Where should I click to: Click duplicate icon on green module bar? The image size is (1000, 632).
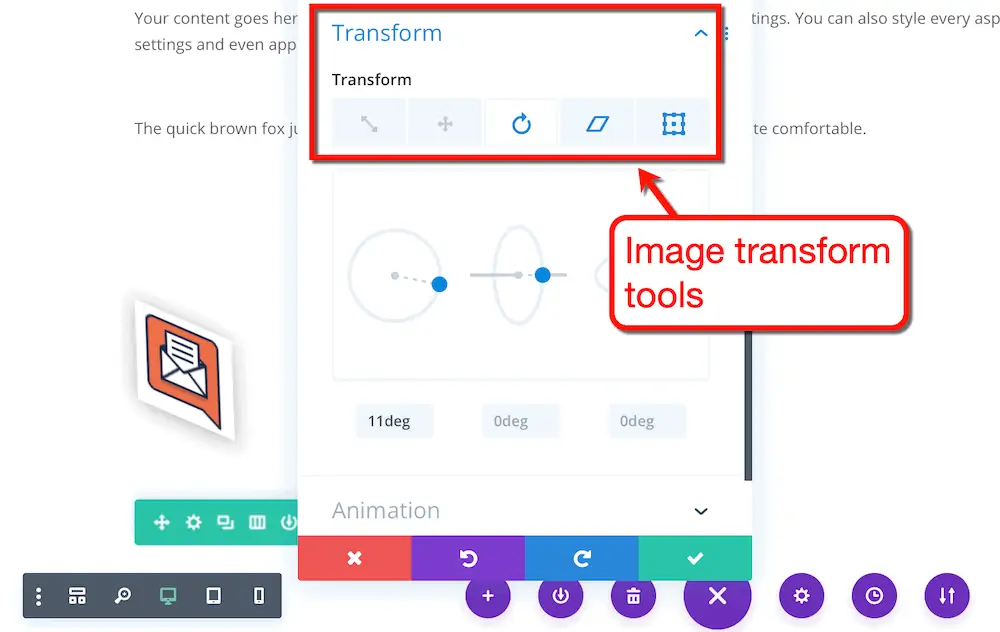[225, 522]
